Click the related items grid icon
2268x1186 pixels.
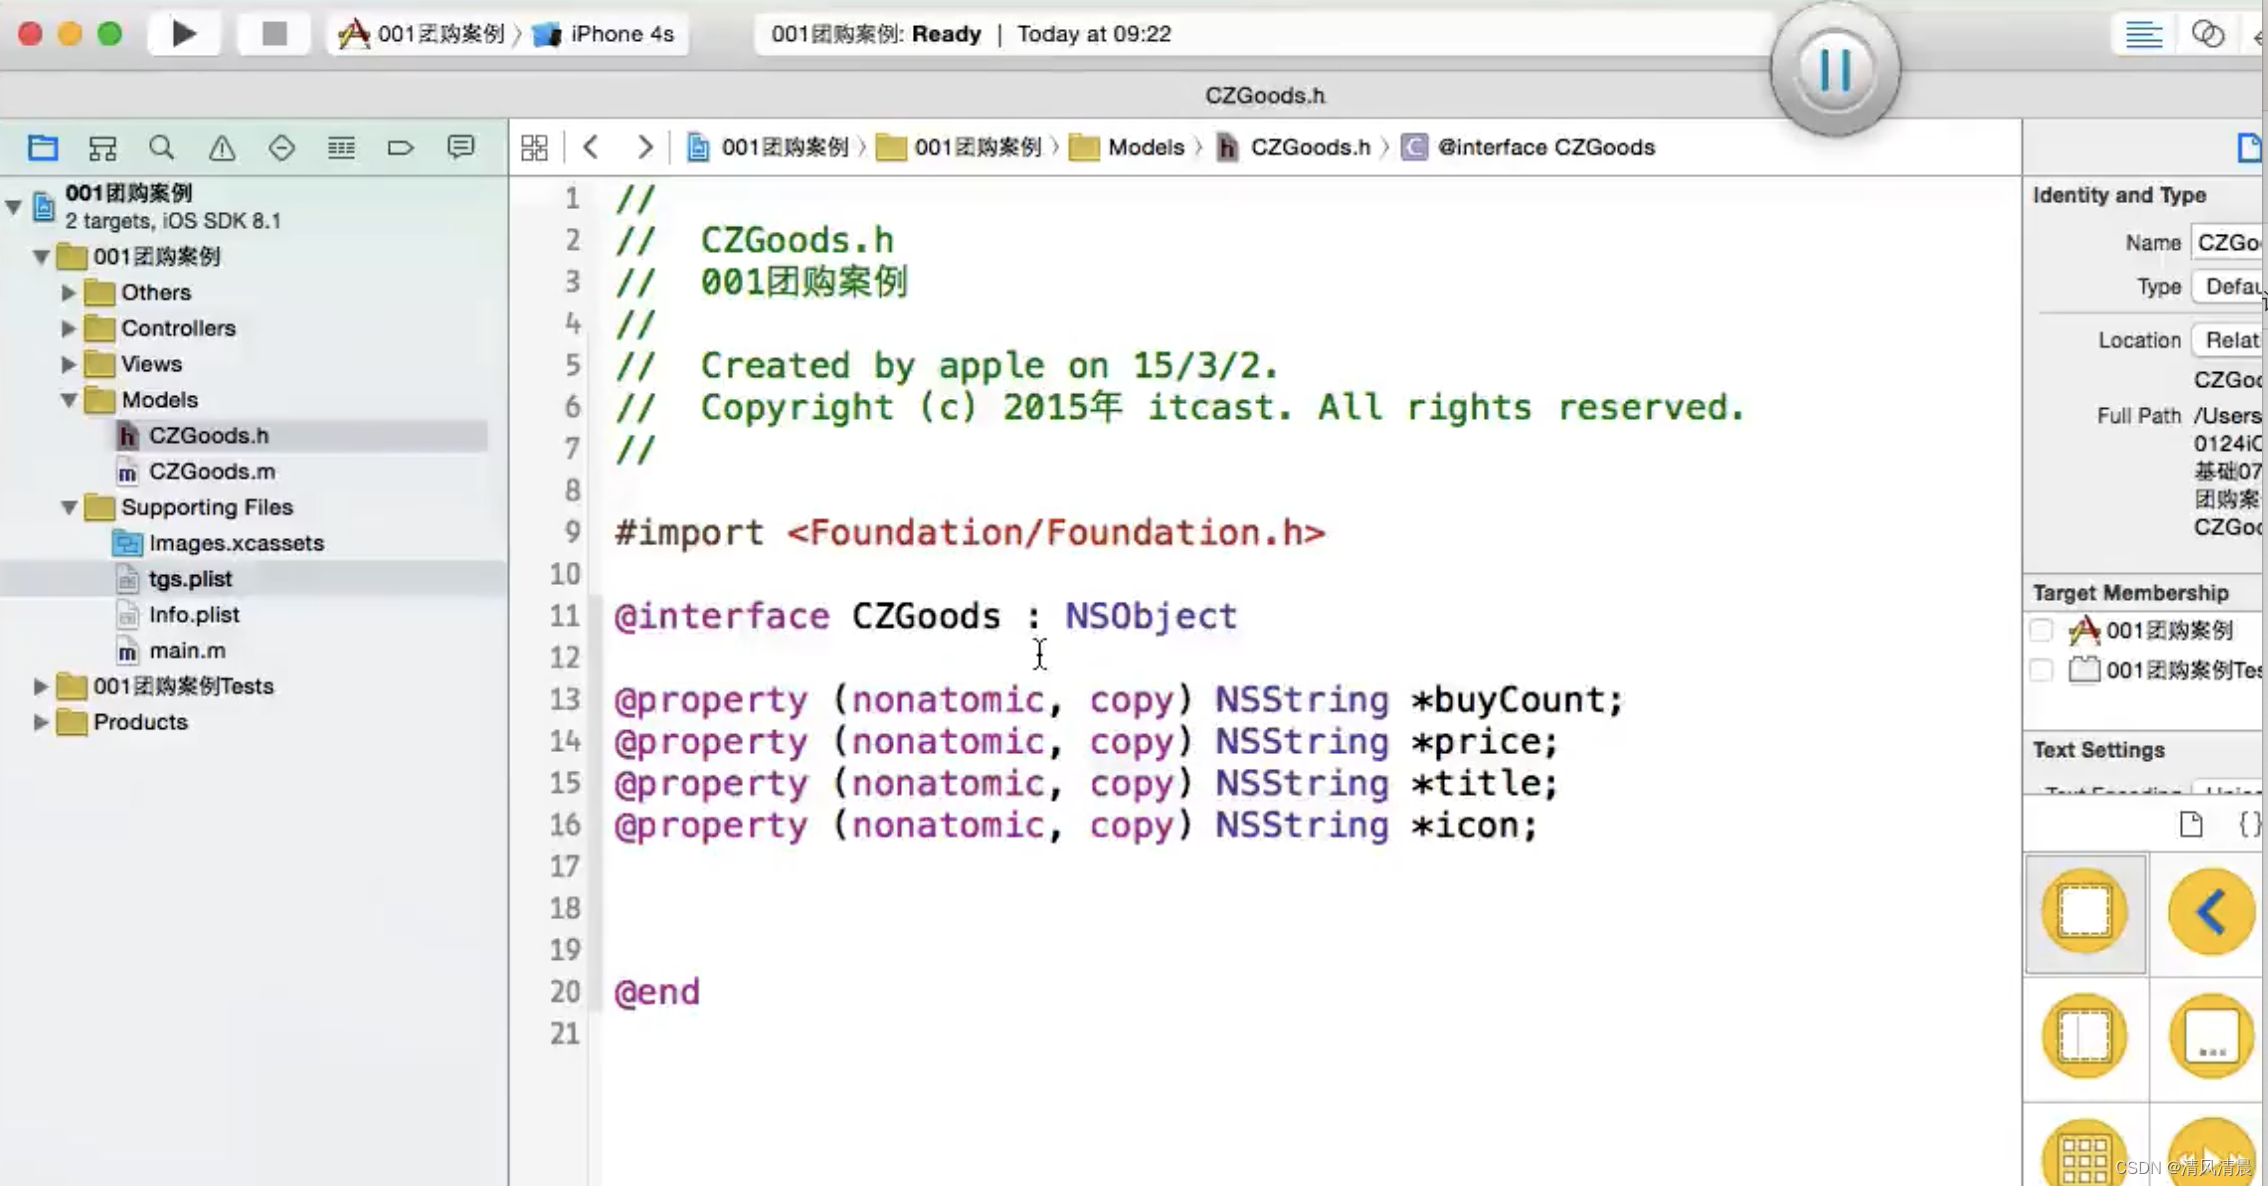click(x=534, y=148)
